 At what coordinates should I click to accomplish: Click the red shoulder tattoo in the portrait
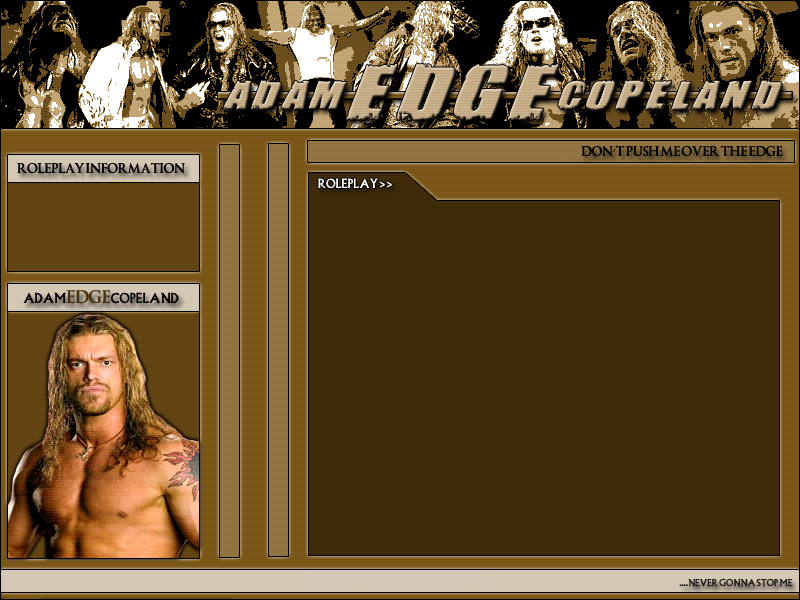[183, 469]
